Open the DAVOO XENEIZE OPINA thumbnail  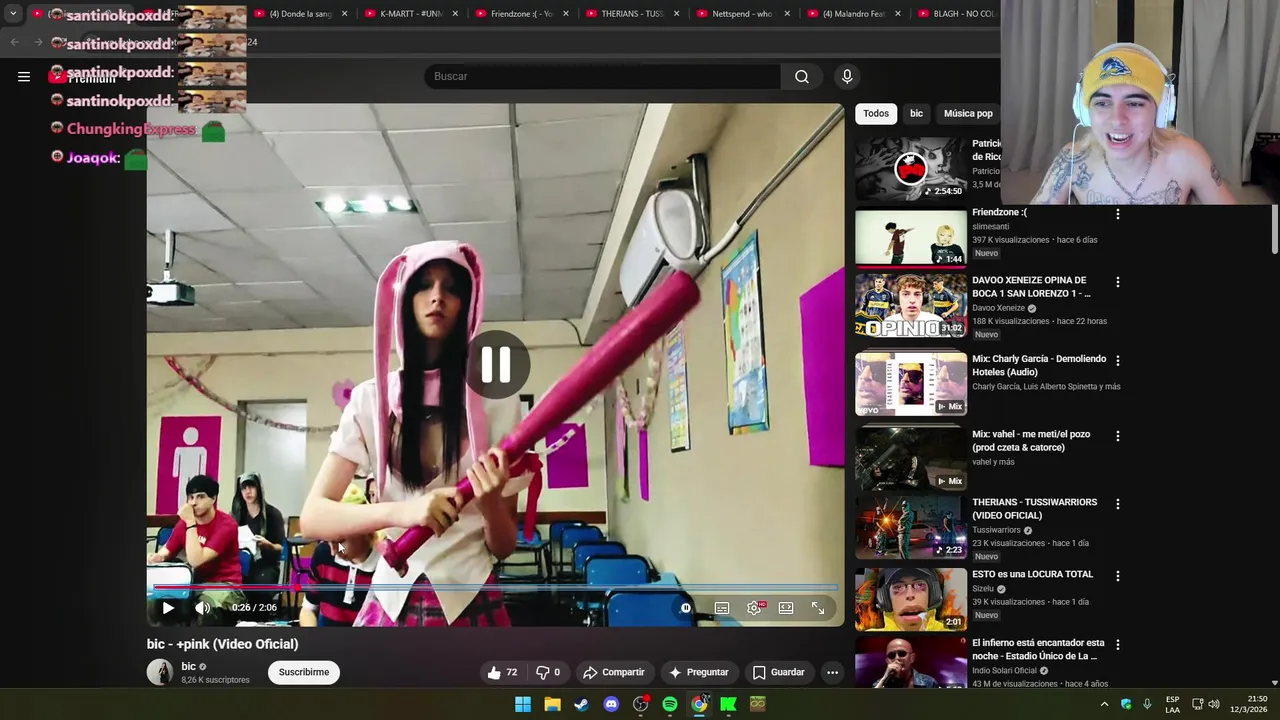911,306
